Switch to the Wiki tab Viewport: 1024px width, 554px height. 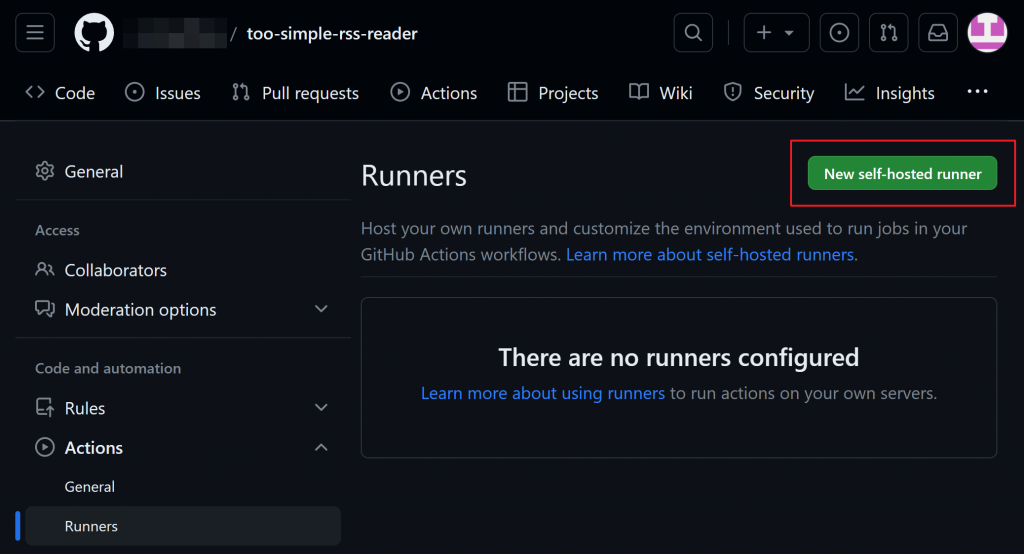660,93
